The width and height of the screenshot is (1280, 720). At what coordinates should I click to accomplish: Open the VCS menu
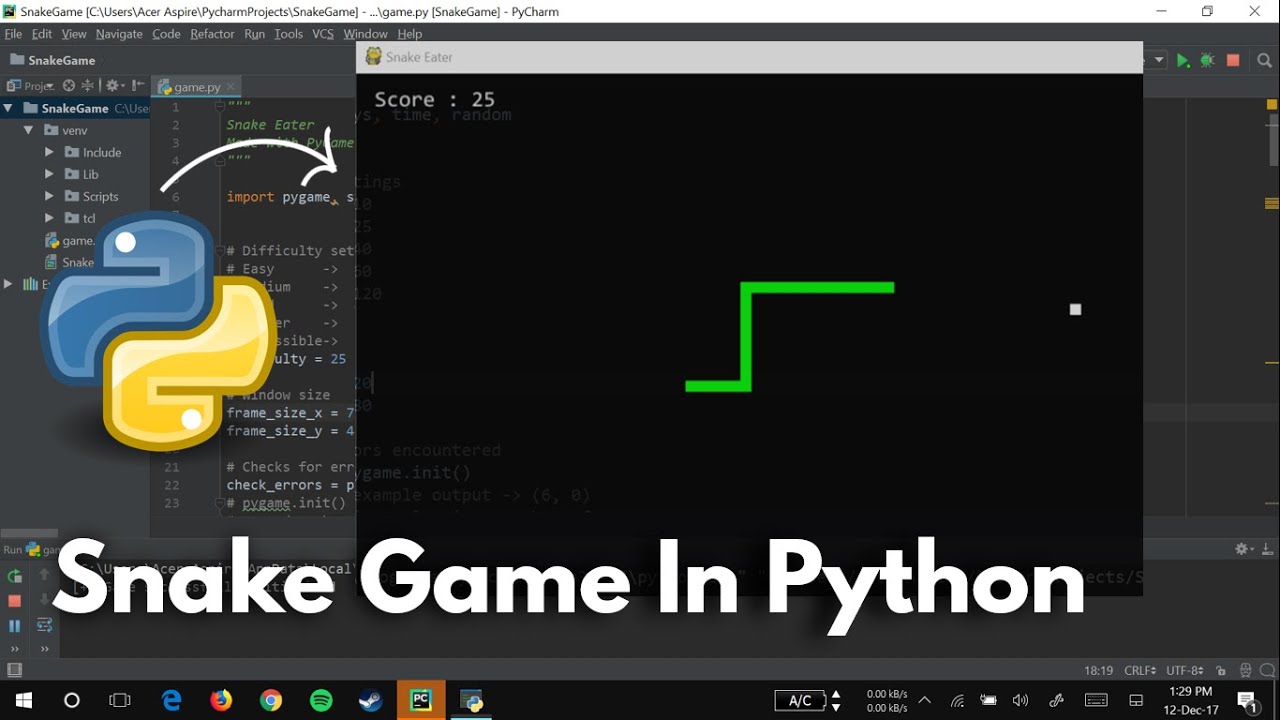click(x=323, y=34)
